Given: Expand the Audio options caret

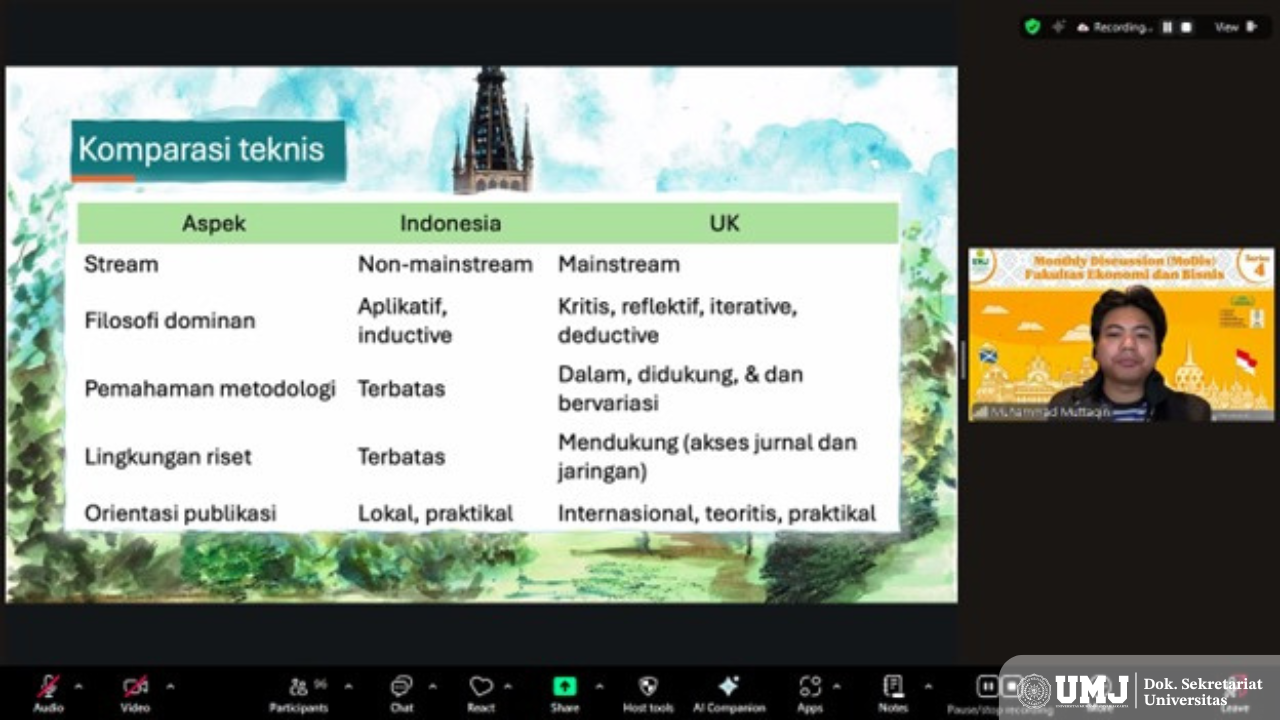Looking at the screenshot, I should [78, 686].
